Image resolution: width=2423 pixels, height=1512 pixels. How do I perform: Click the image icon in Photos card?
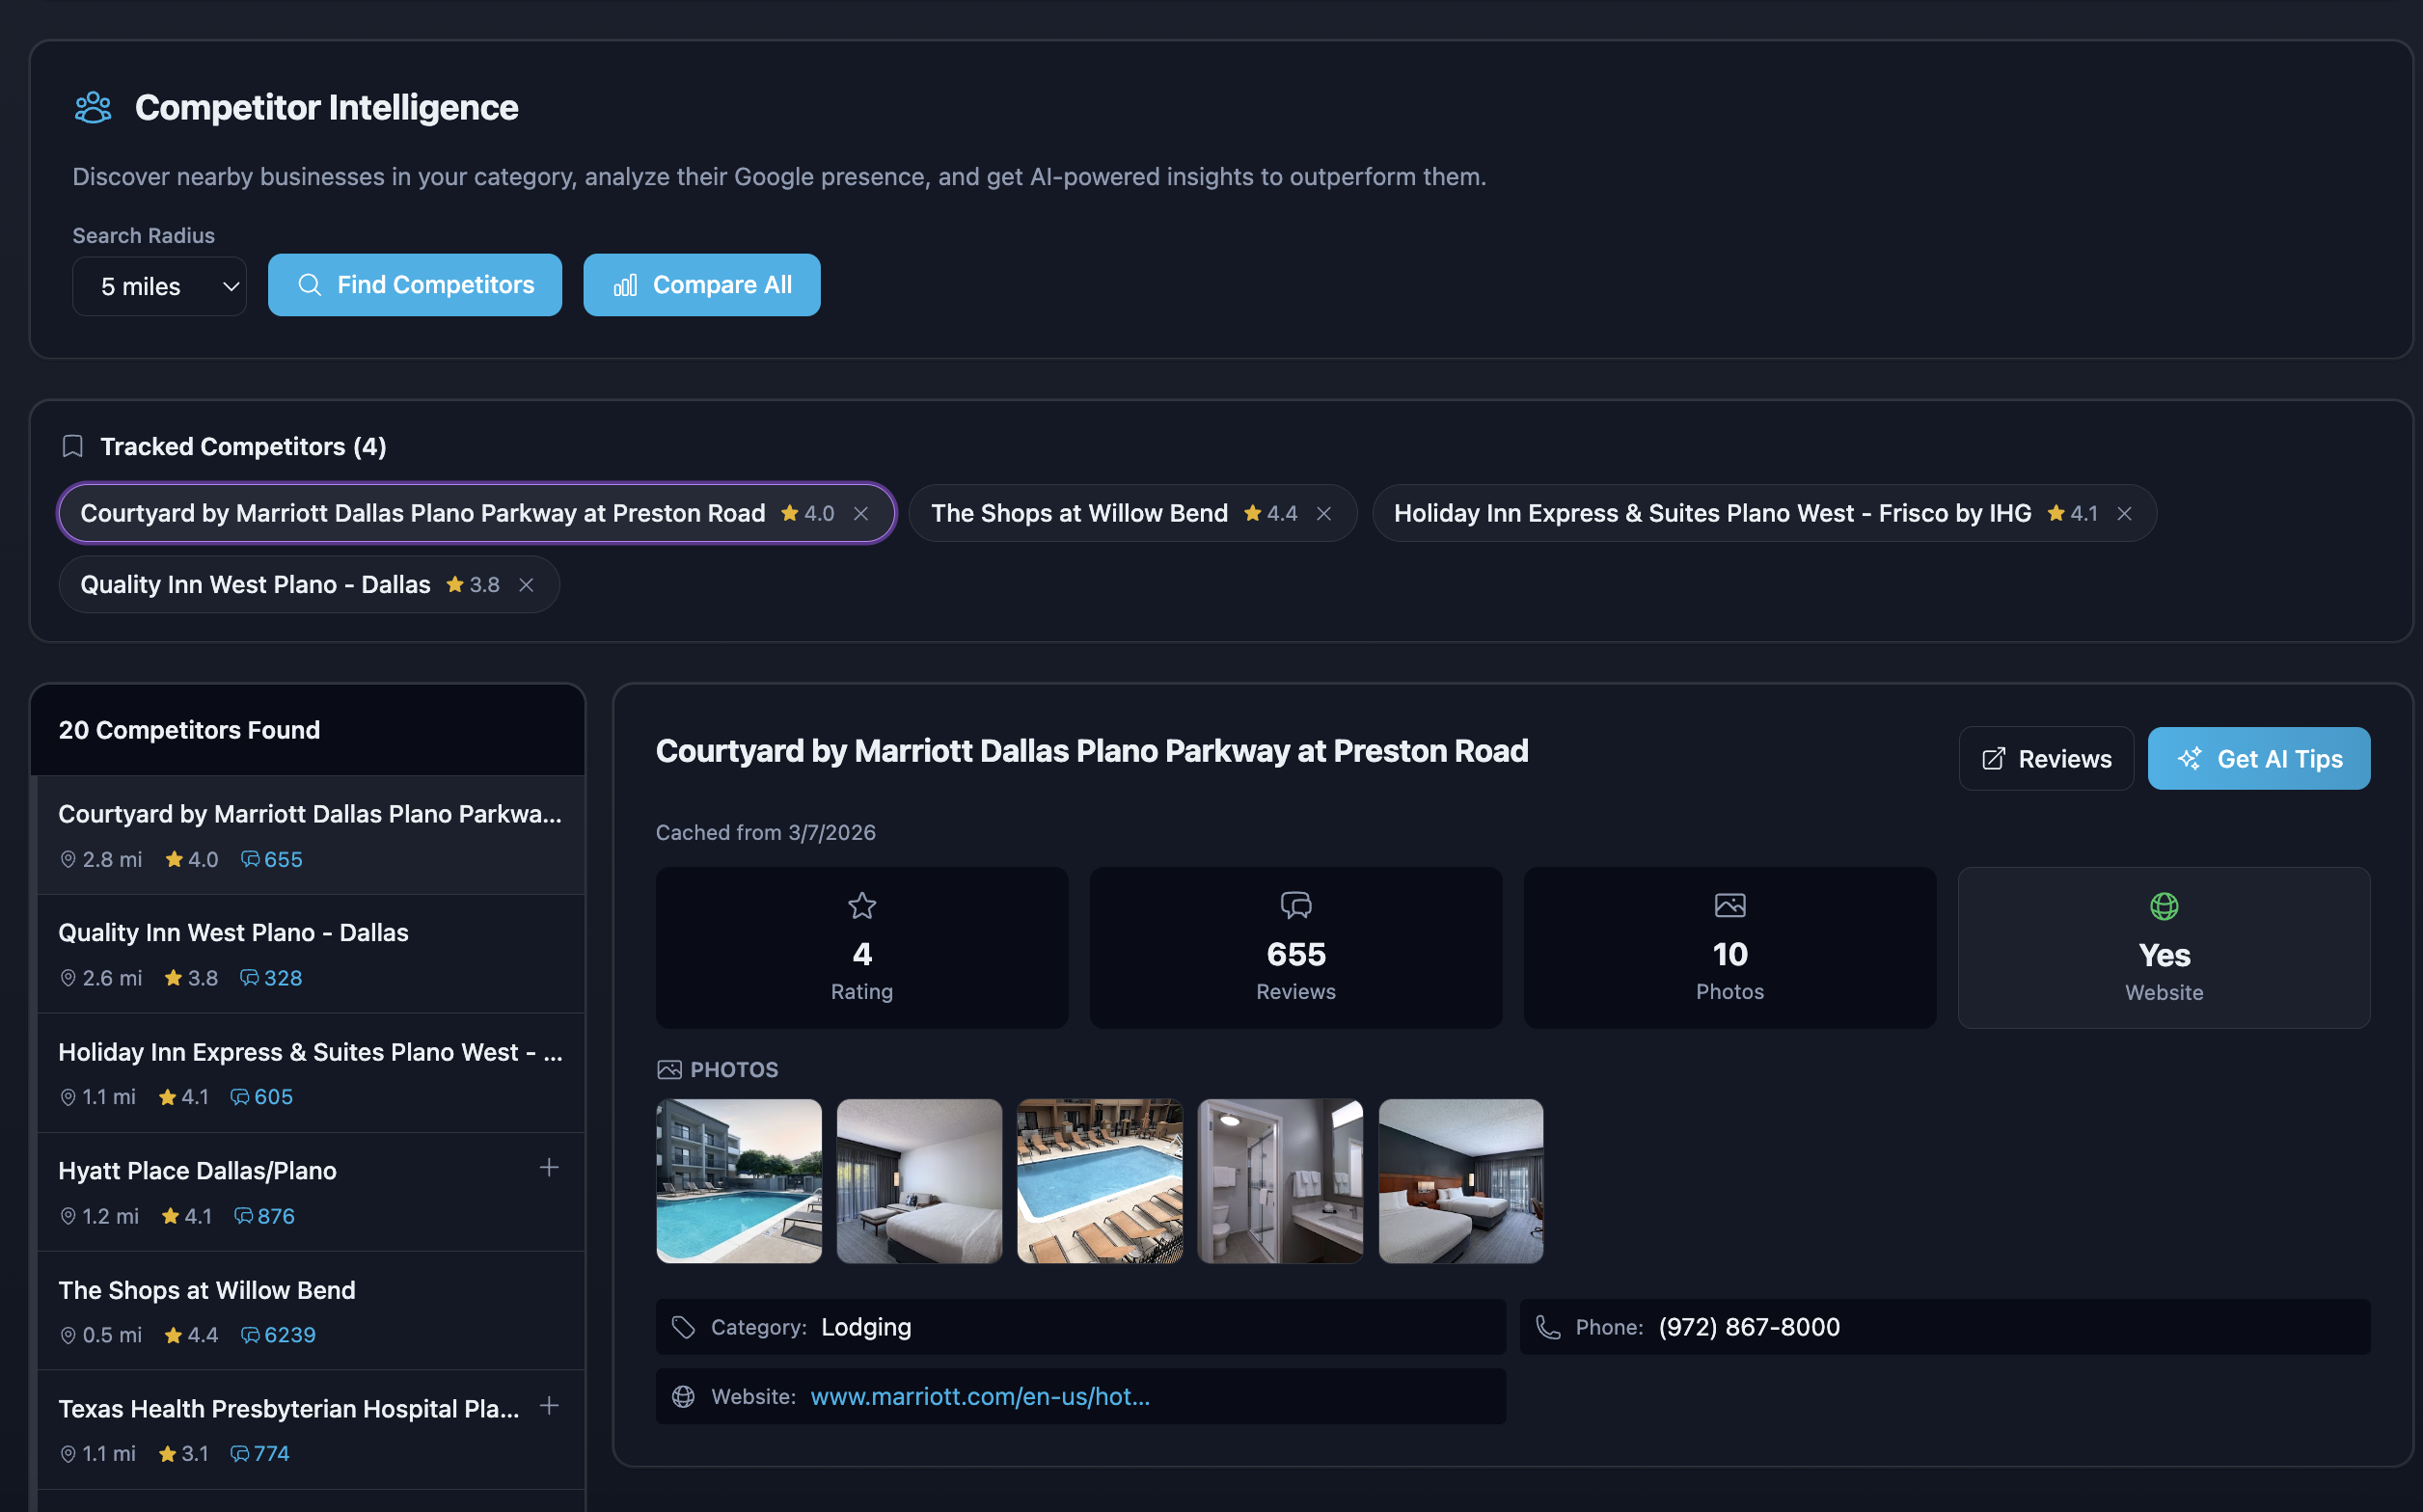[1730, 905]
